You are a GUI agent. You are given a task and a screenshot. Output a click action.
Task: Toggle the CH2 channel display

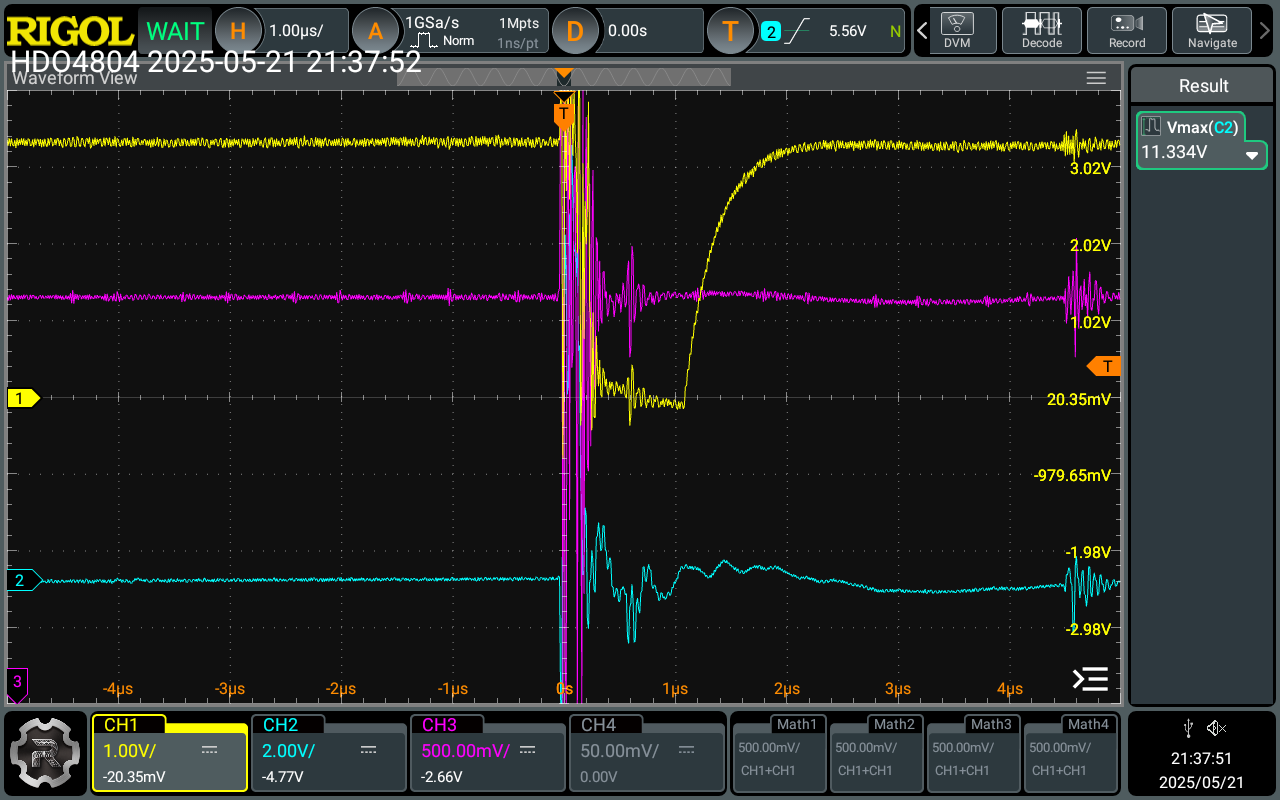(x=328, y=752)
